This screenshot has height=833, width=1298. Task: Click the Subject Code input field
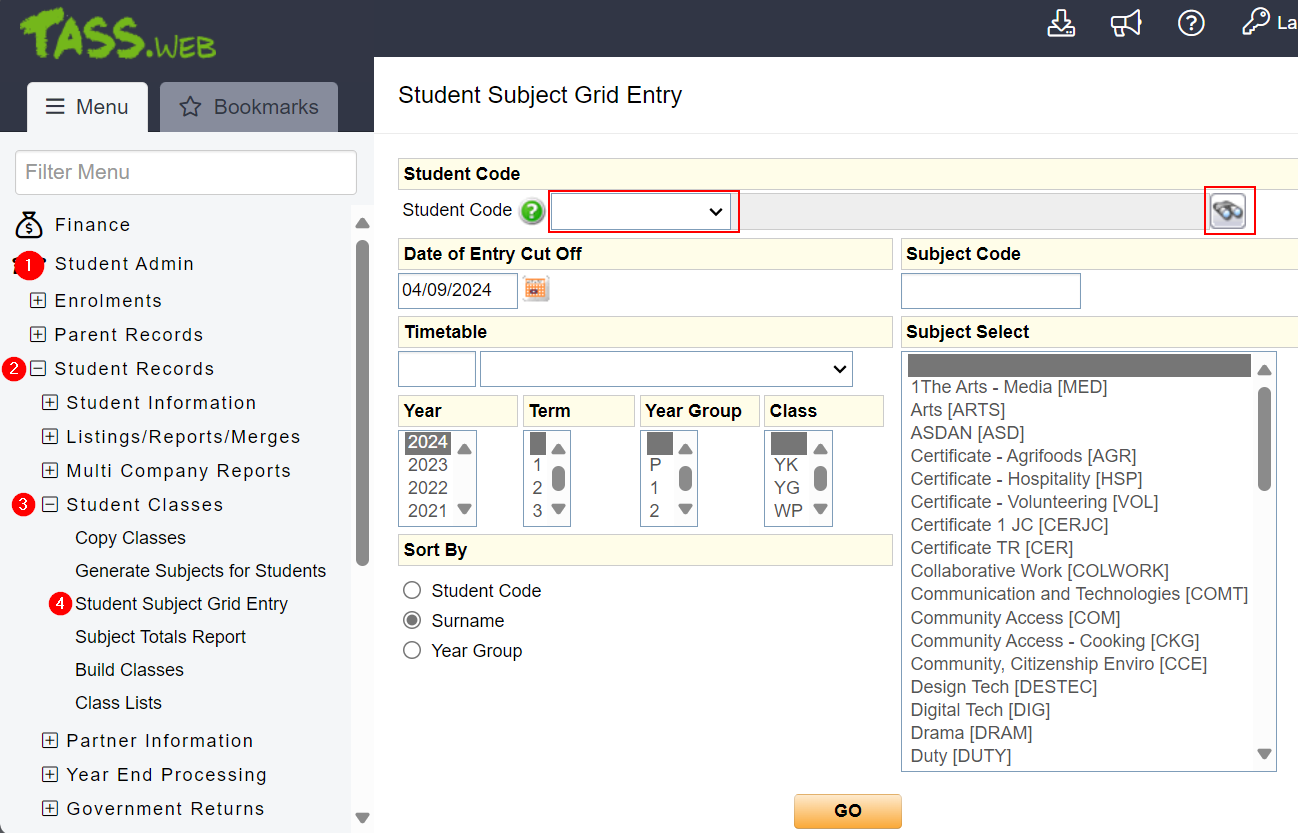991,290
